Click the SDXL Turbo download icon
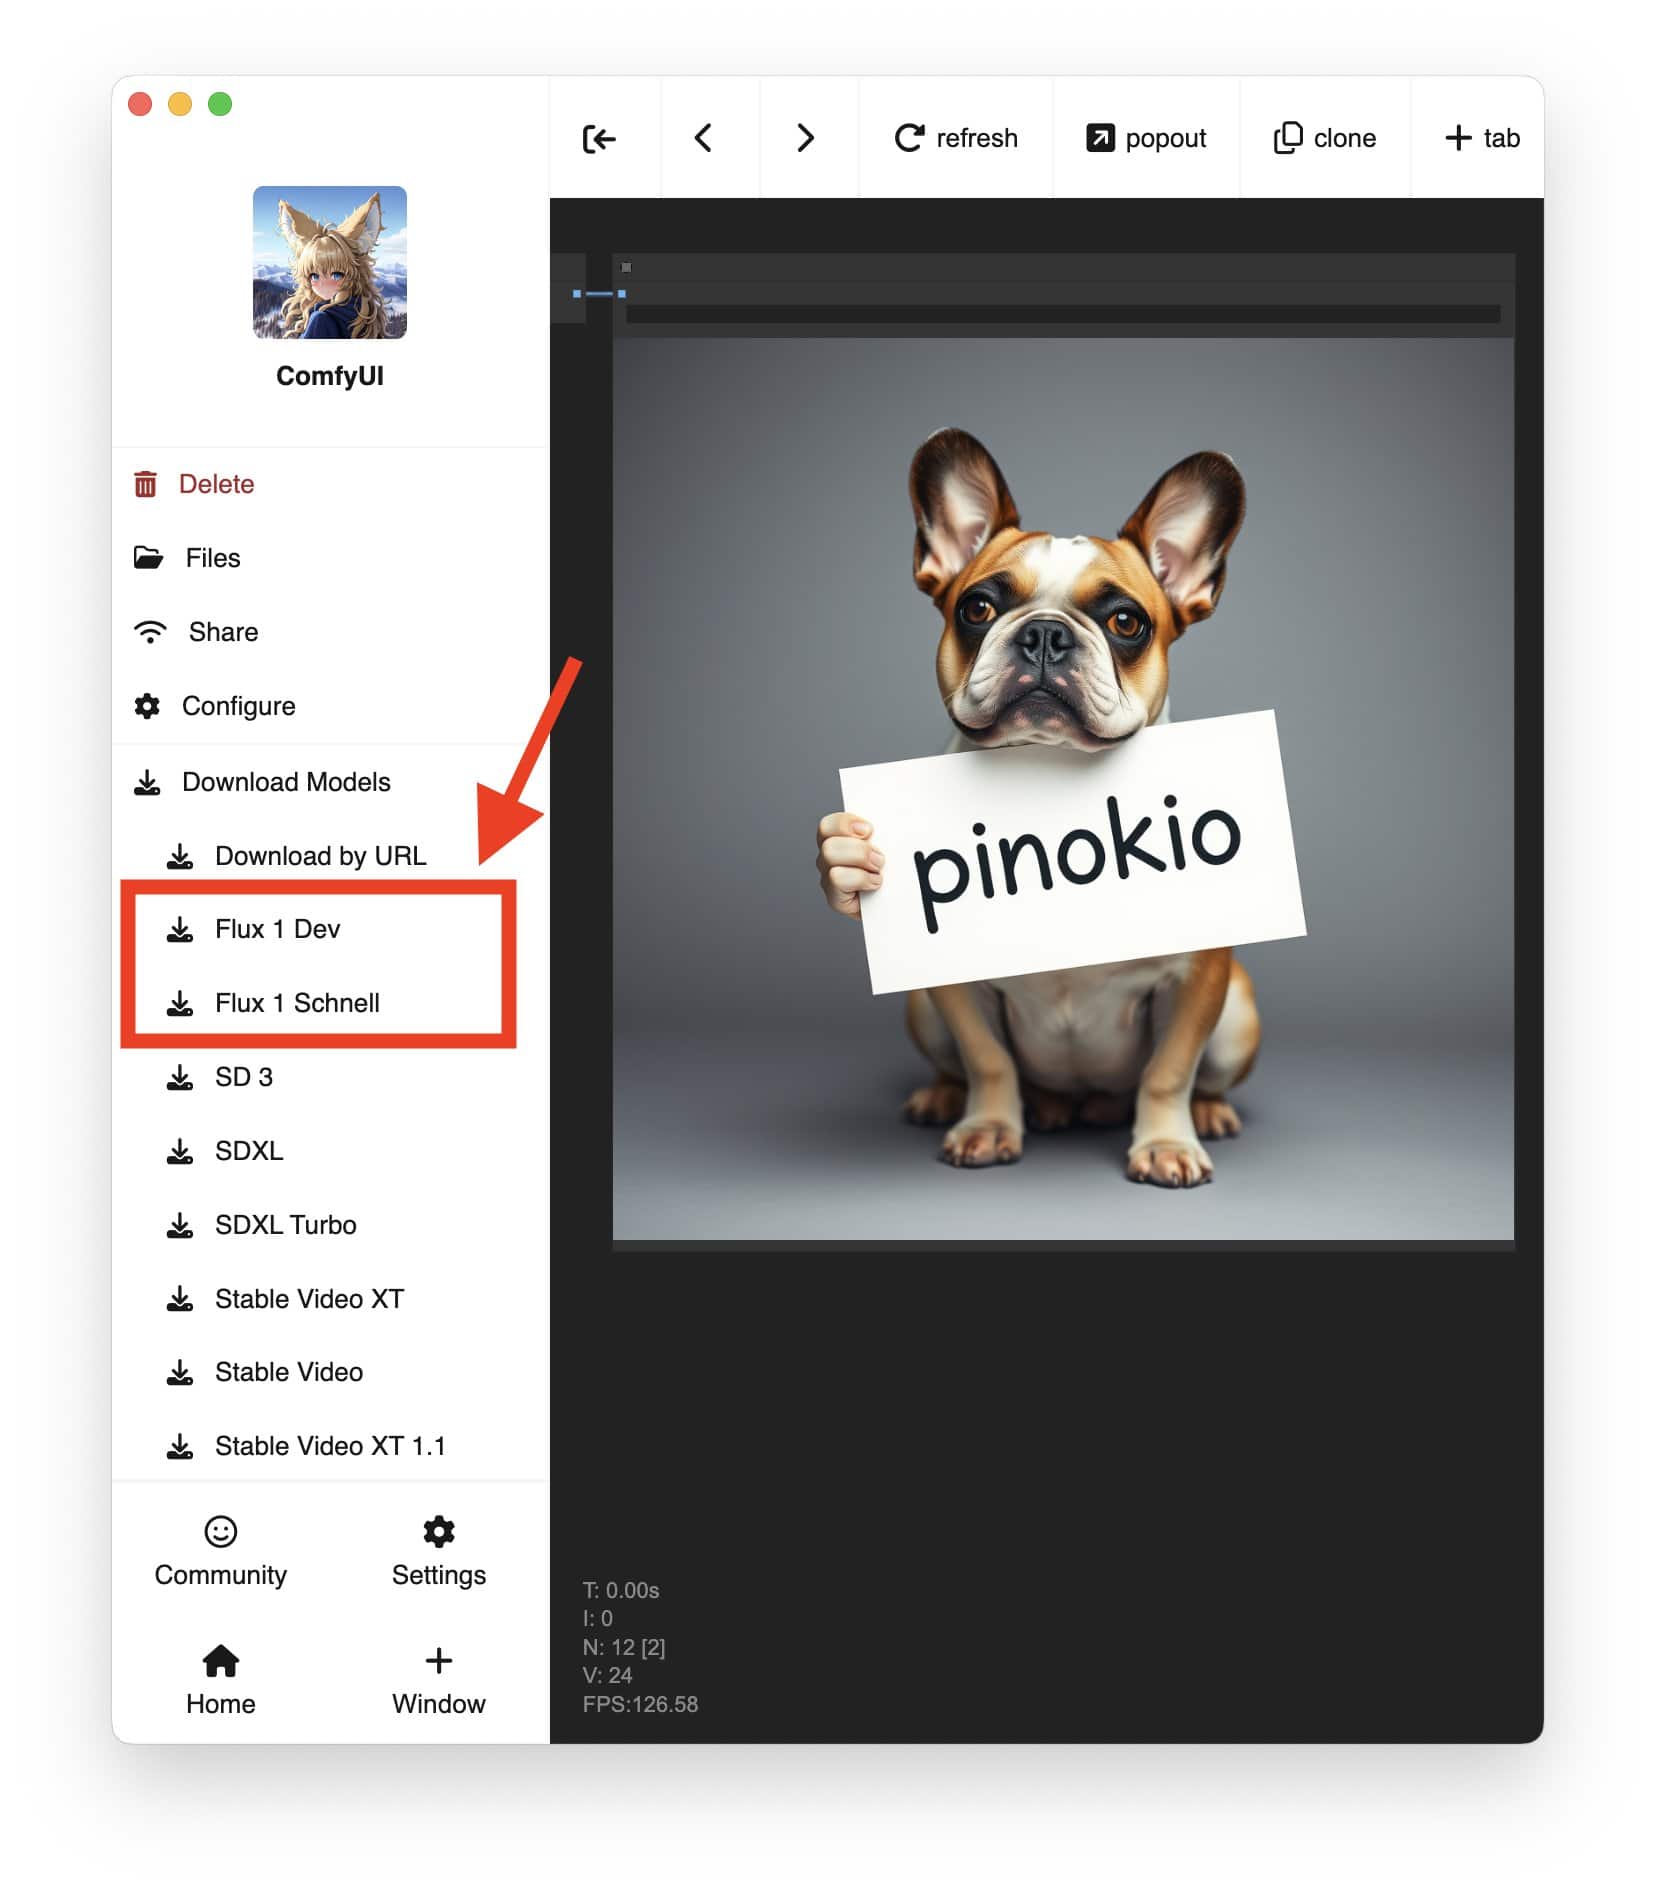Image resolution: width=1656 pixels, height=1892 pixels. (x=180, y=1225)
